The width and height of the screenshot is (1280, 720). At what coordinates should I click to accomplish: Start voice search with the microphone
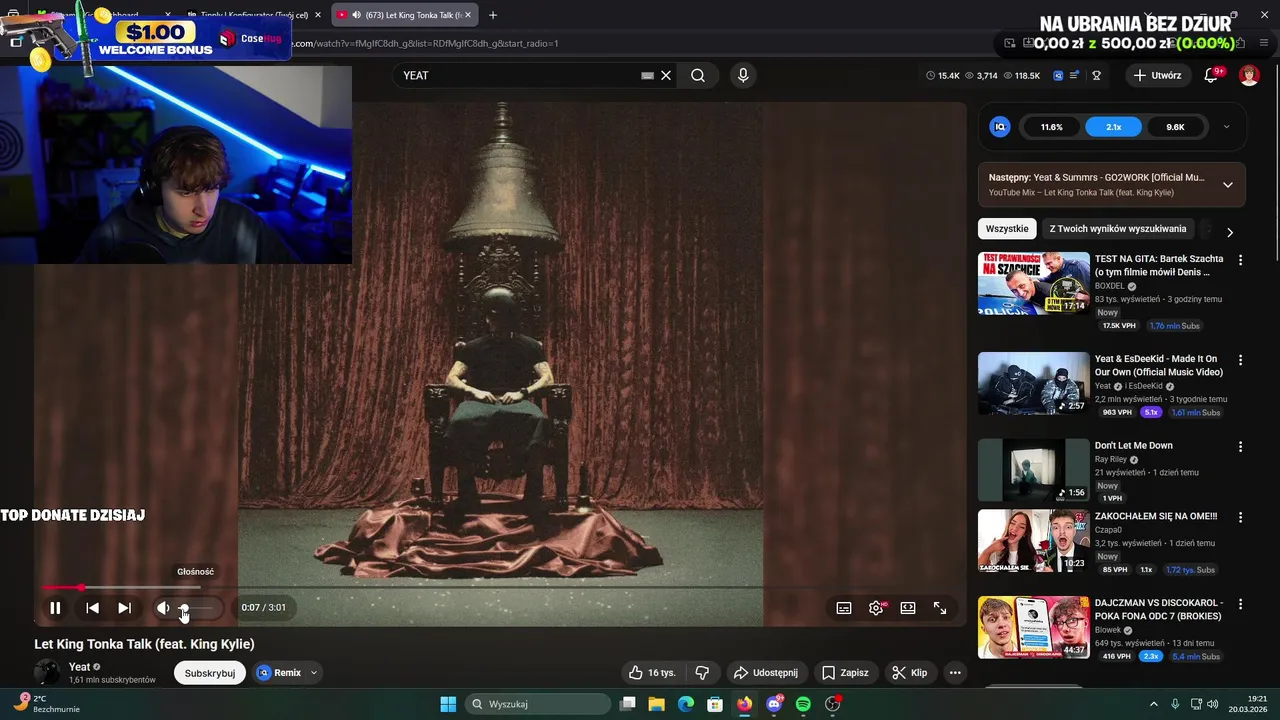coord(742,75)
